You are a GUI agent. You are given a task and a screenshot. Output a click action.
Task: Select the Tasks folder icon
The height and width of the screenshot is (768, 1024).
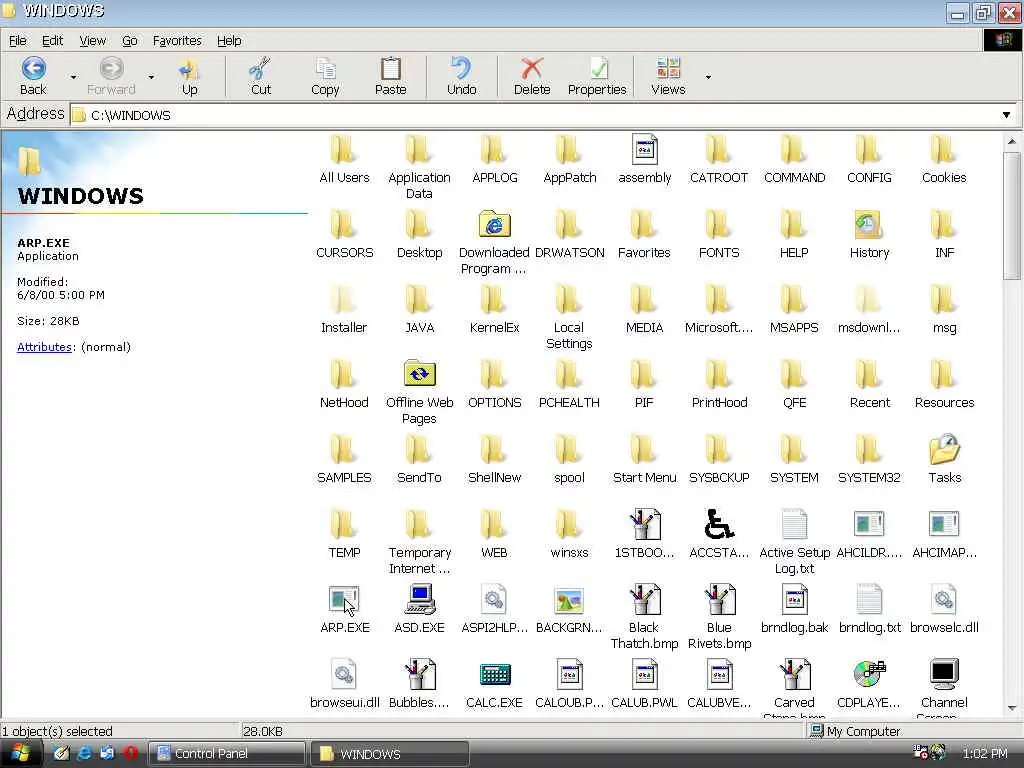pos(944,449)
